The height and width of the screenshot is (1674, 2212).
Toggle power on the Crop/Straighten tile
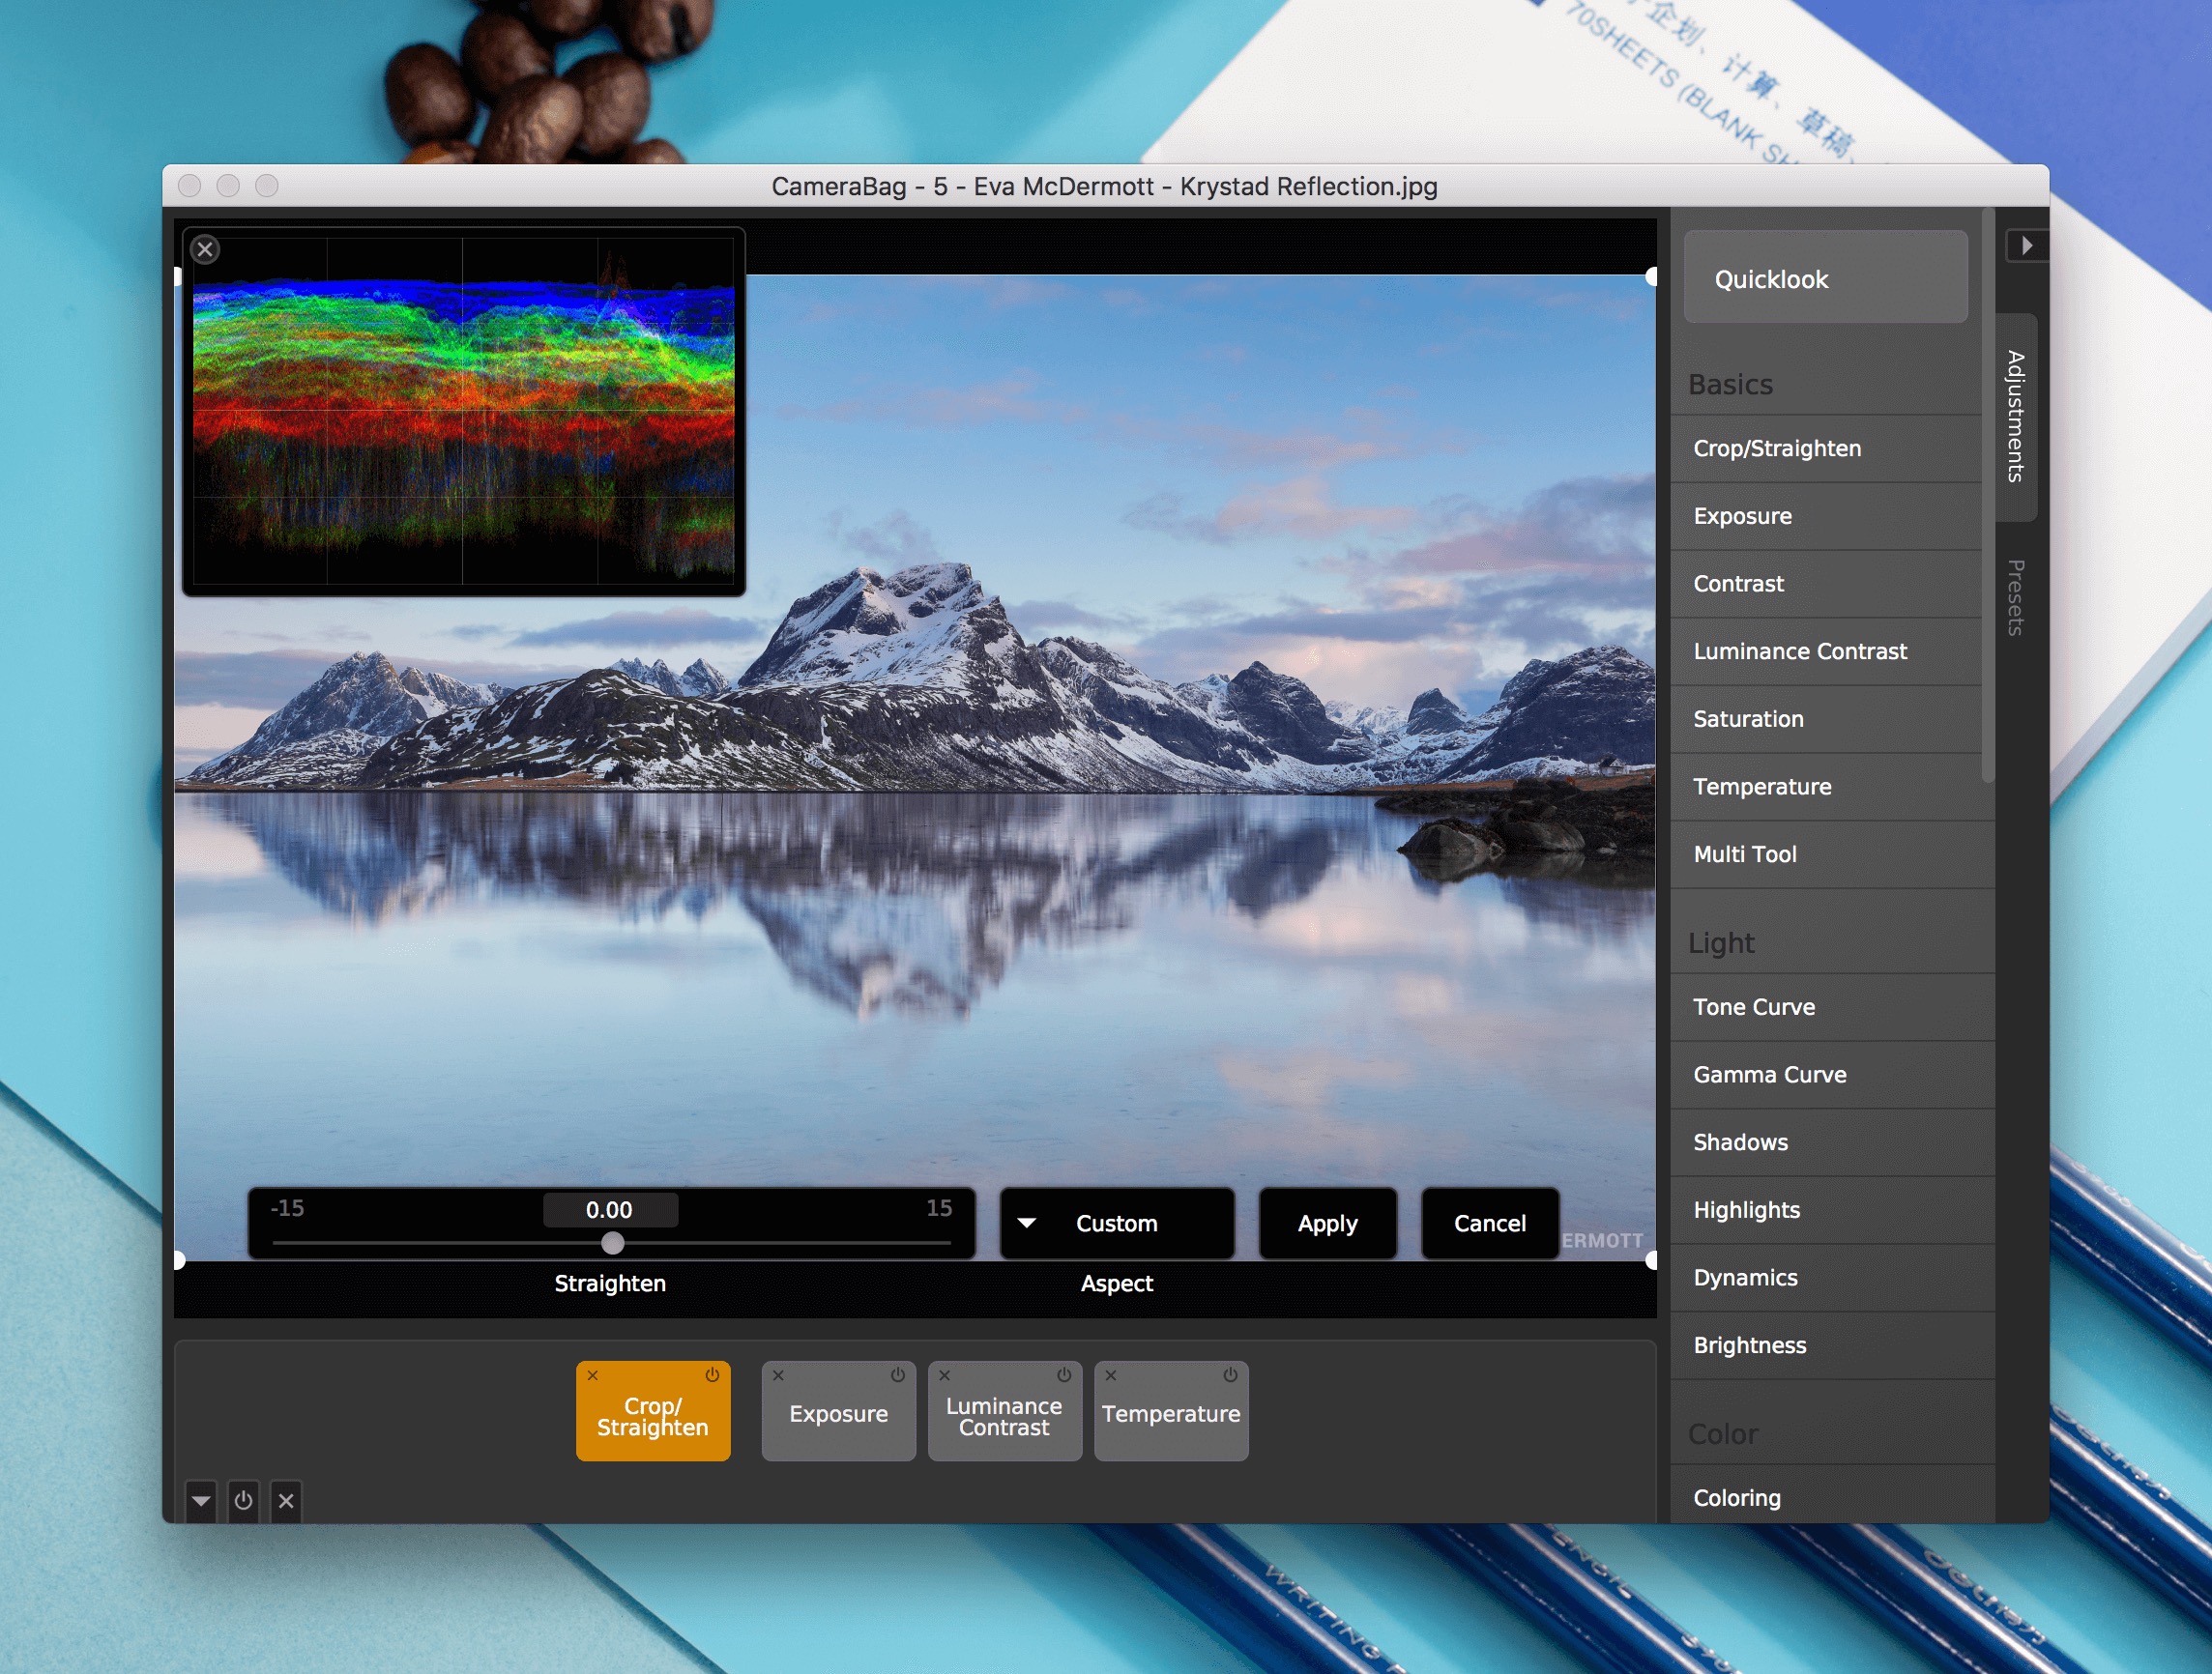coord(712,1375)
